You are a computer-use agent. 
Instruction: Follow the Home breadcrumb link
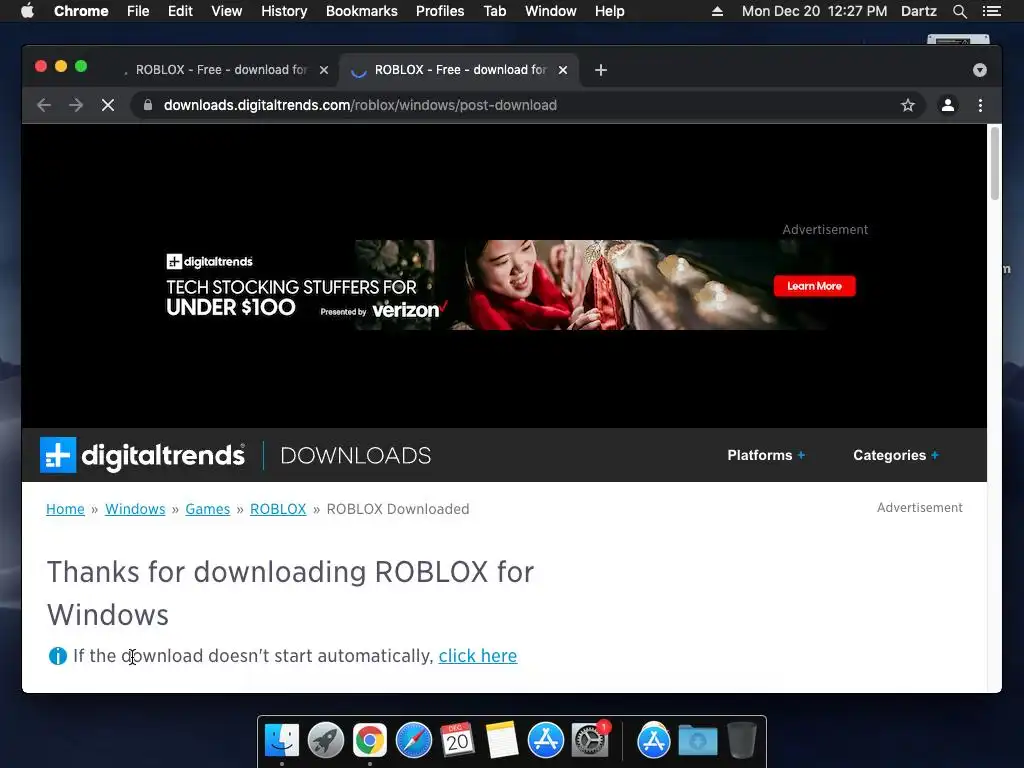(65, 509)
